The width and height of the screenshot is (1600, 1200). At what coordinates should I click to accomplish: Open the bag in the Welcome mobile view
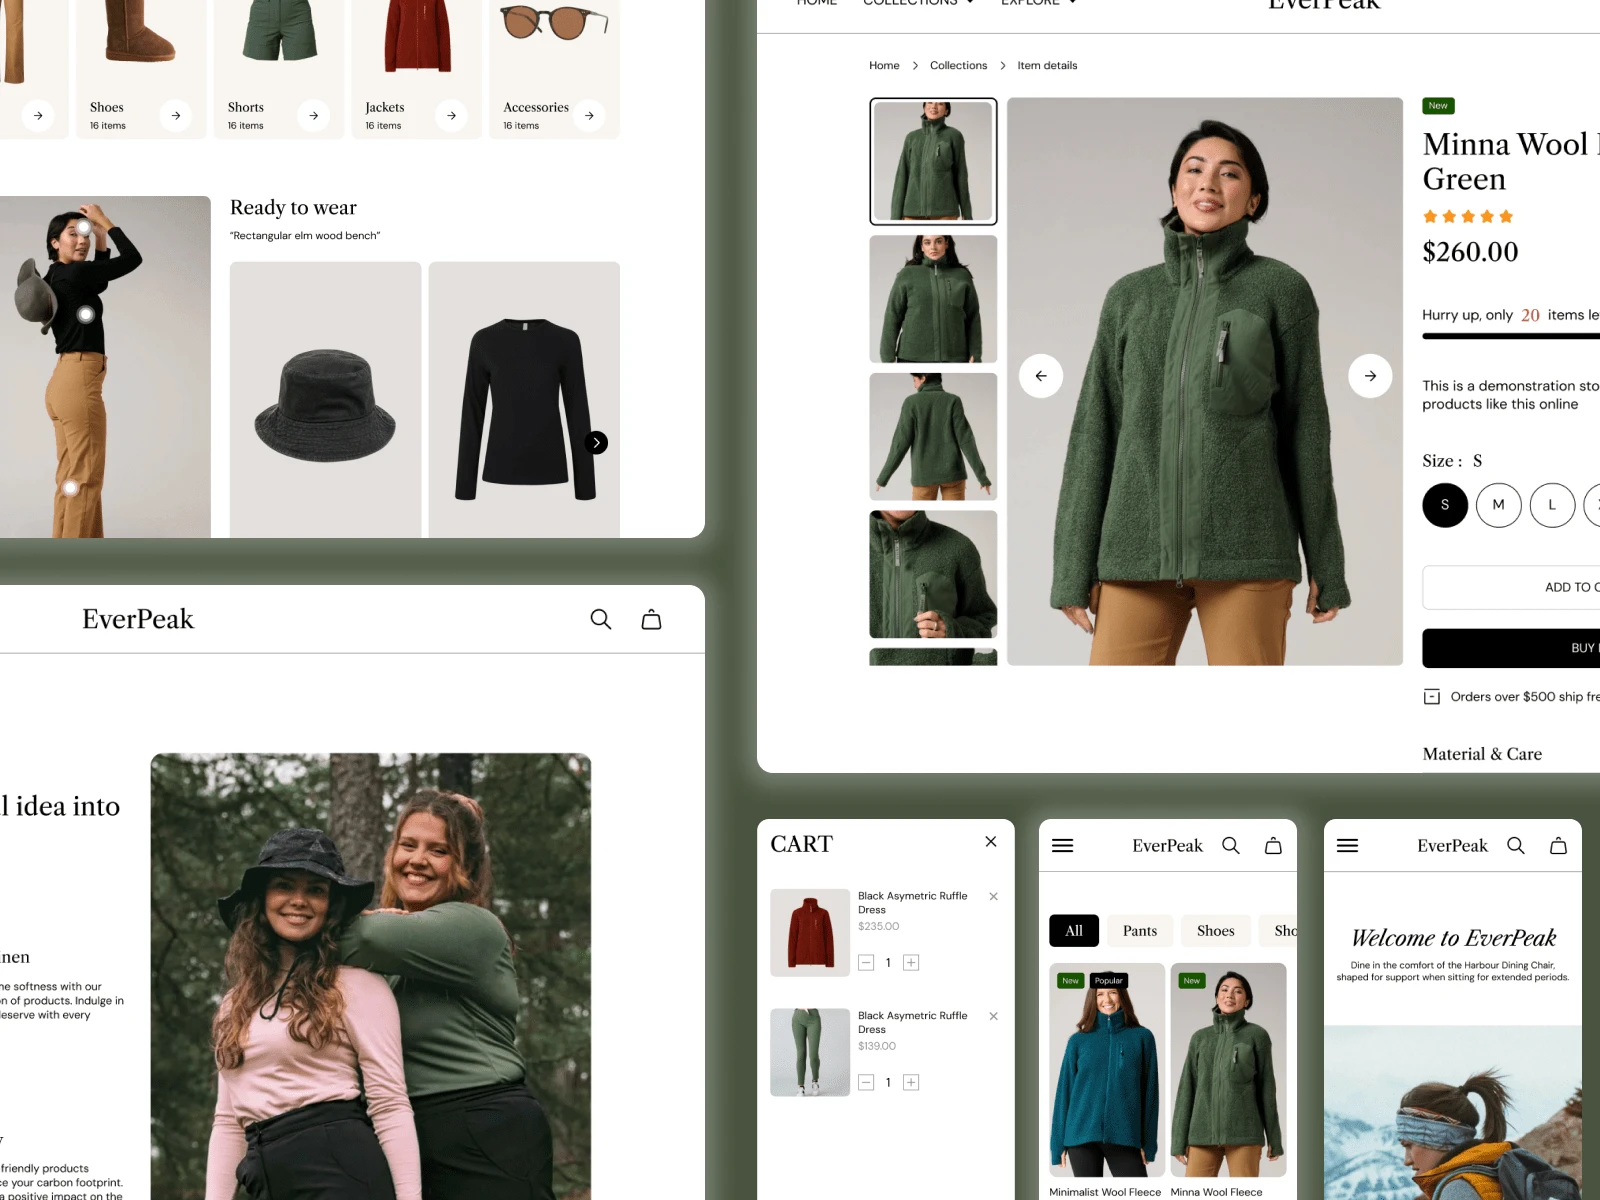1558,846
